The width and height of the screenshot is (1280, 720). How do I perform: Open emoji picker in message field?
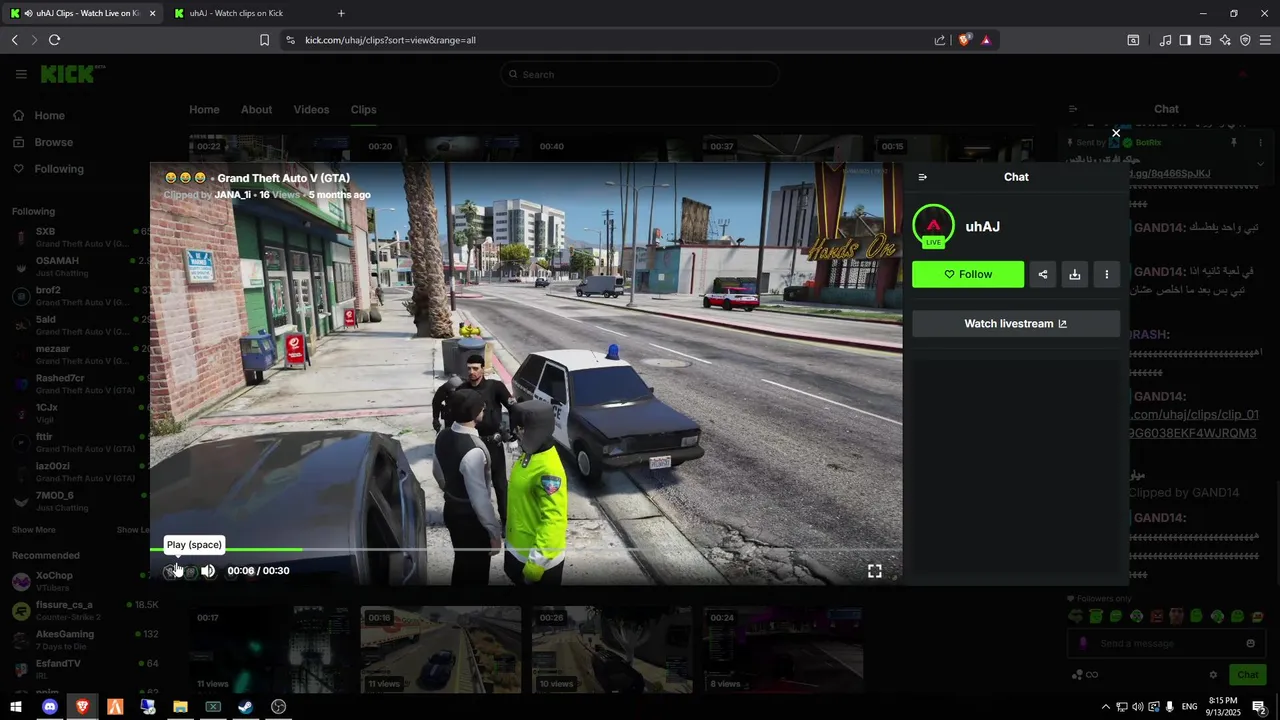point(1250,644)
